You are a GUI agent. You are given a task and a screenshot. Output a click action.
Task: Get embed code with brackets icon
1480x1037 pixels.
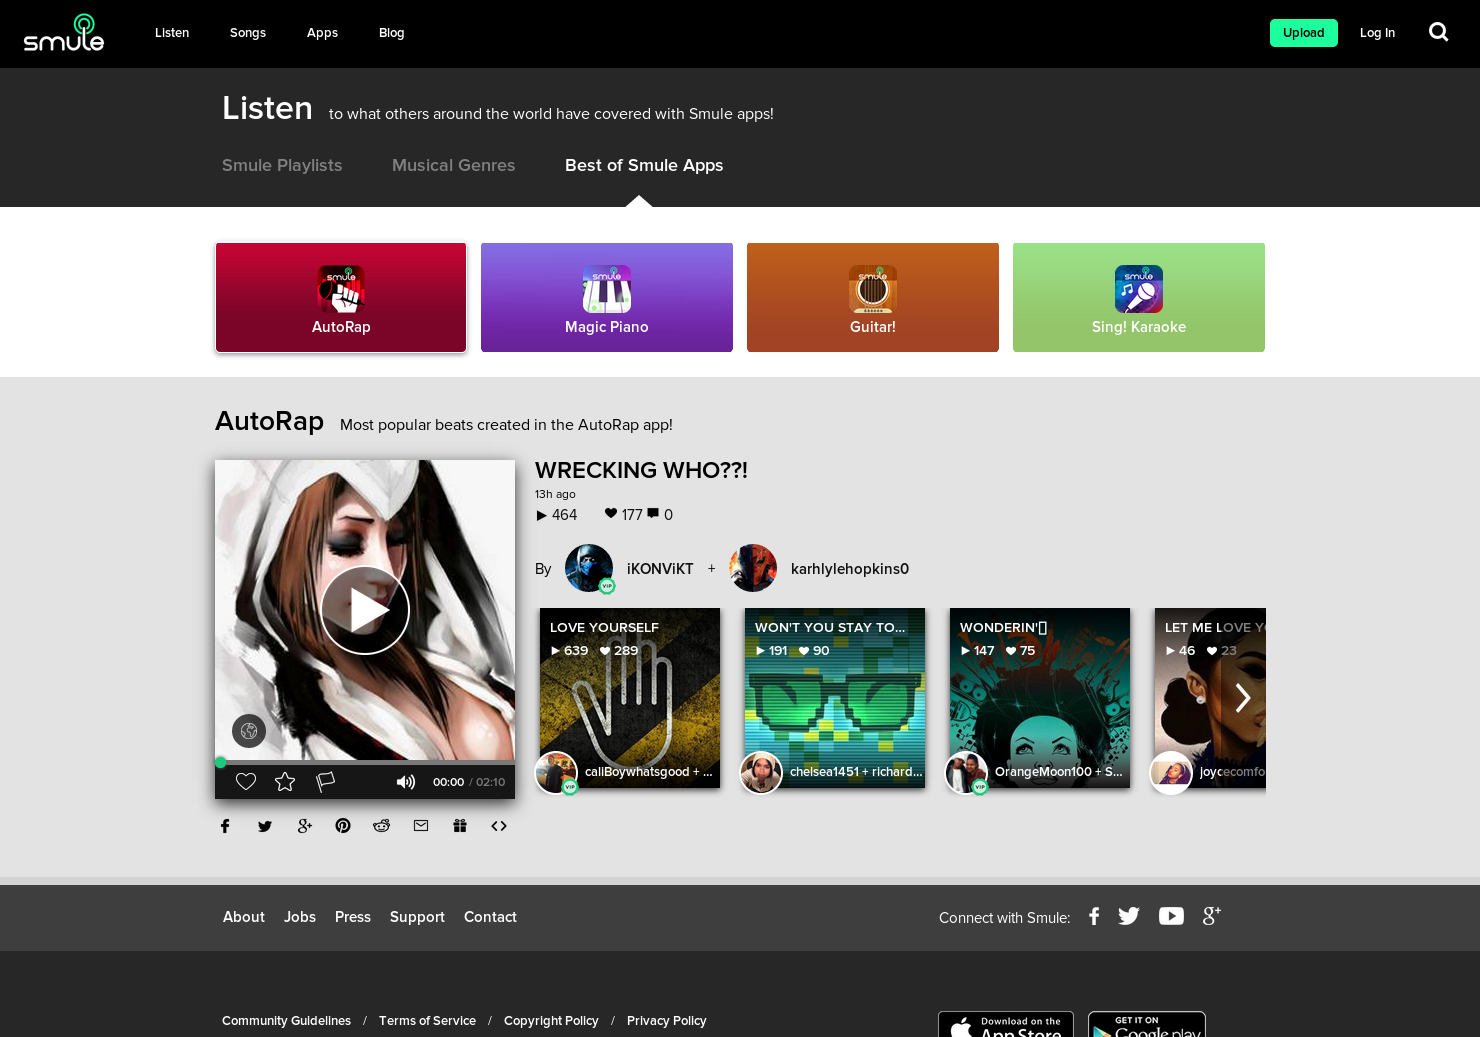(499, 826)
